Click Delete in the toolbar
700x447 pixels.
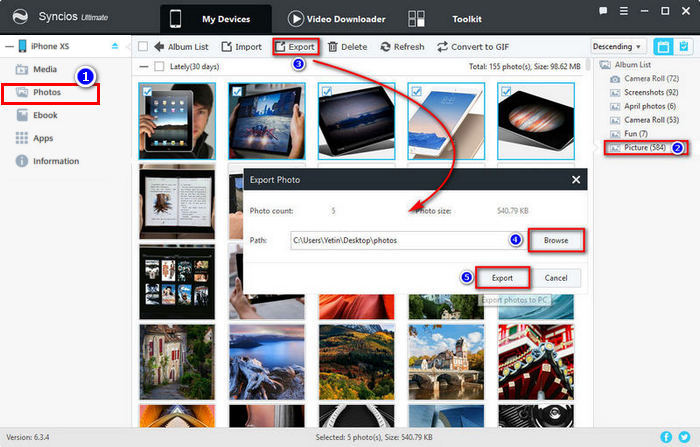(347, 46)
